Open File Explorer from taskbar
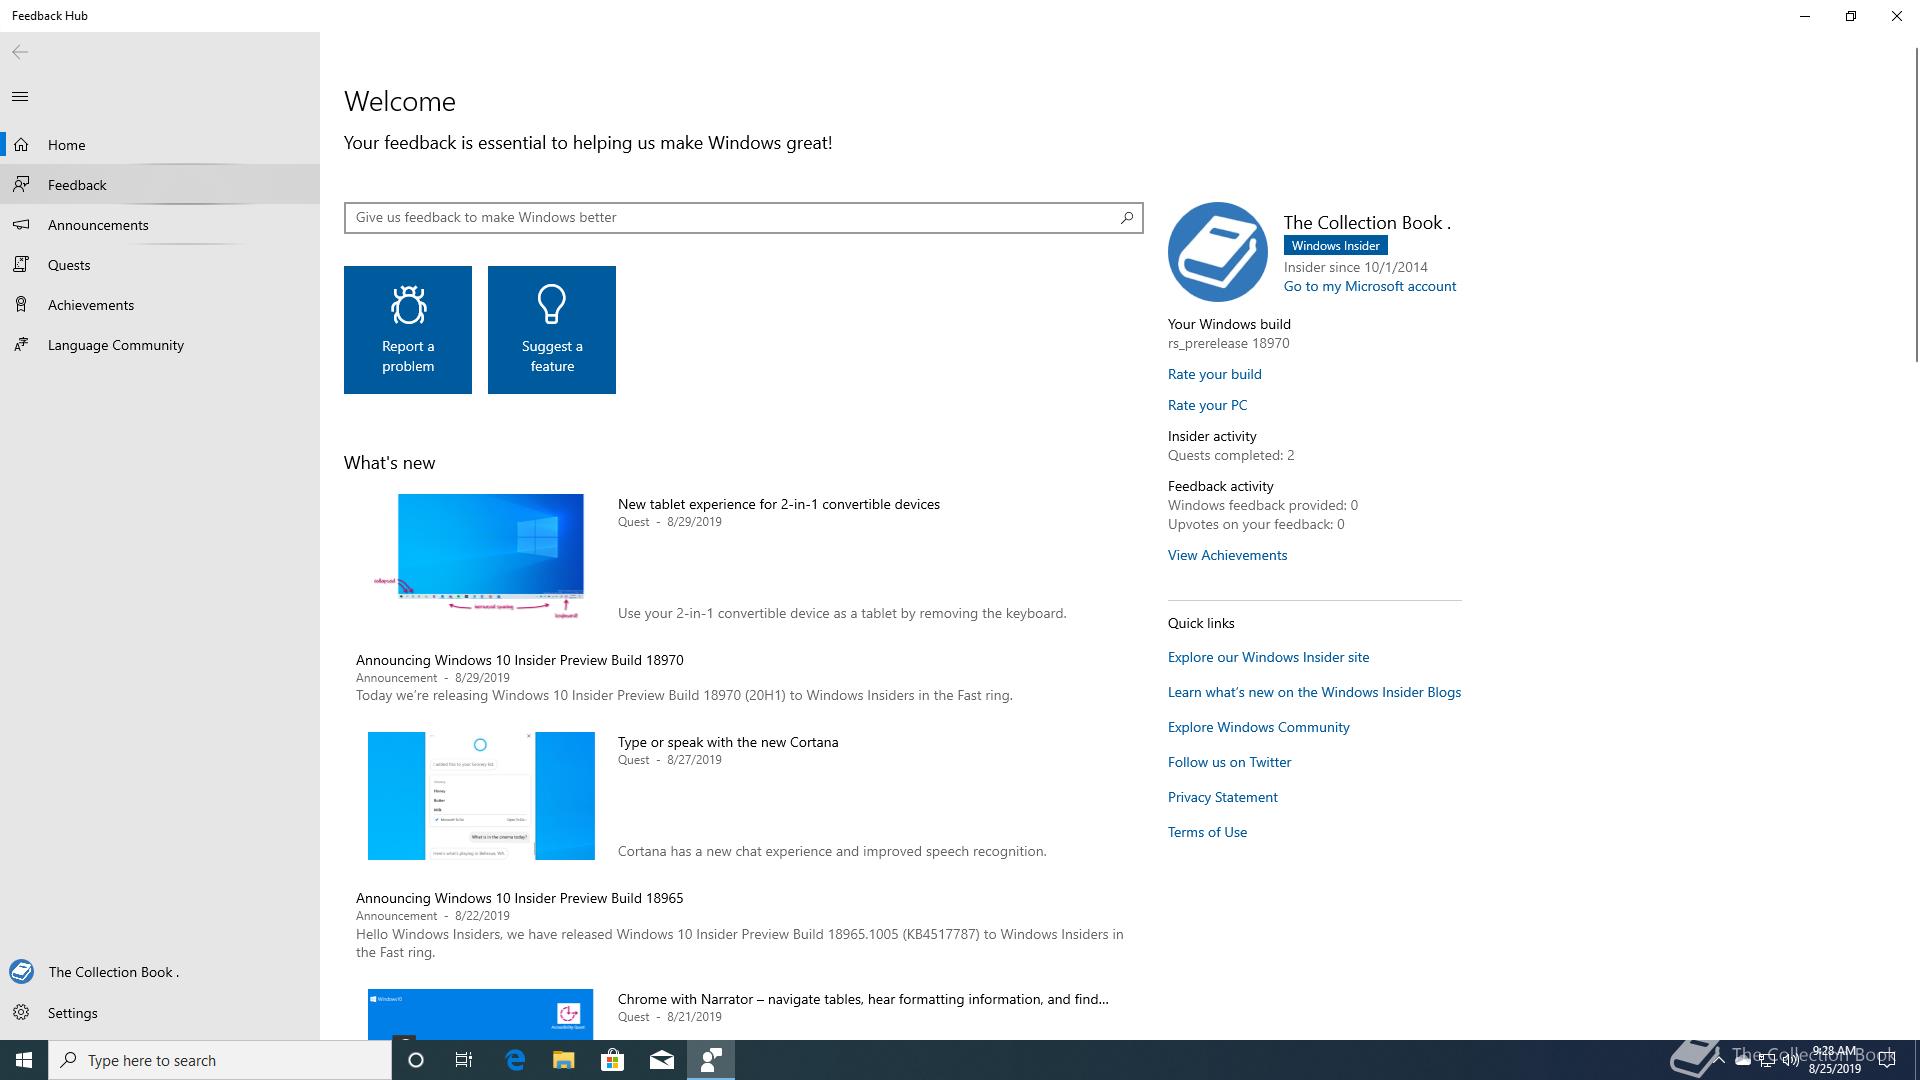Screen dimensions: 1920x1080 (564, 1060)
